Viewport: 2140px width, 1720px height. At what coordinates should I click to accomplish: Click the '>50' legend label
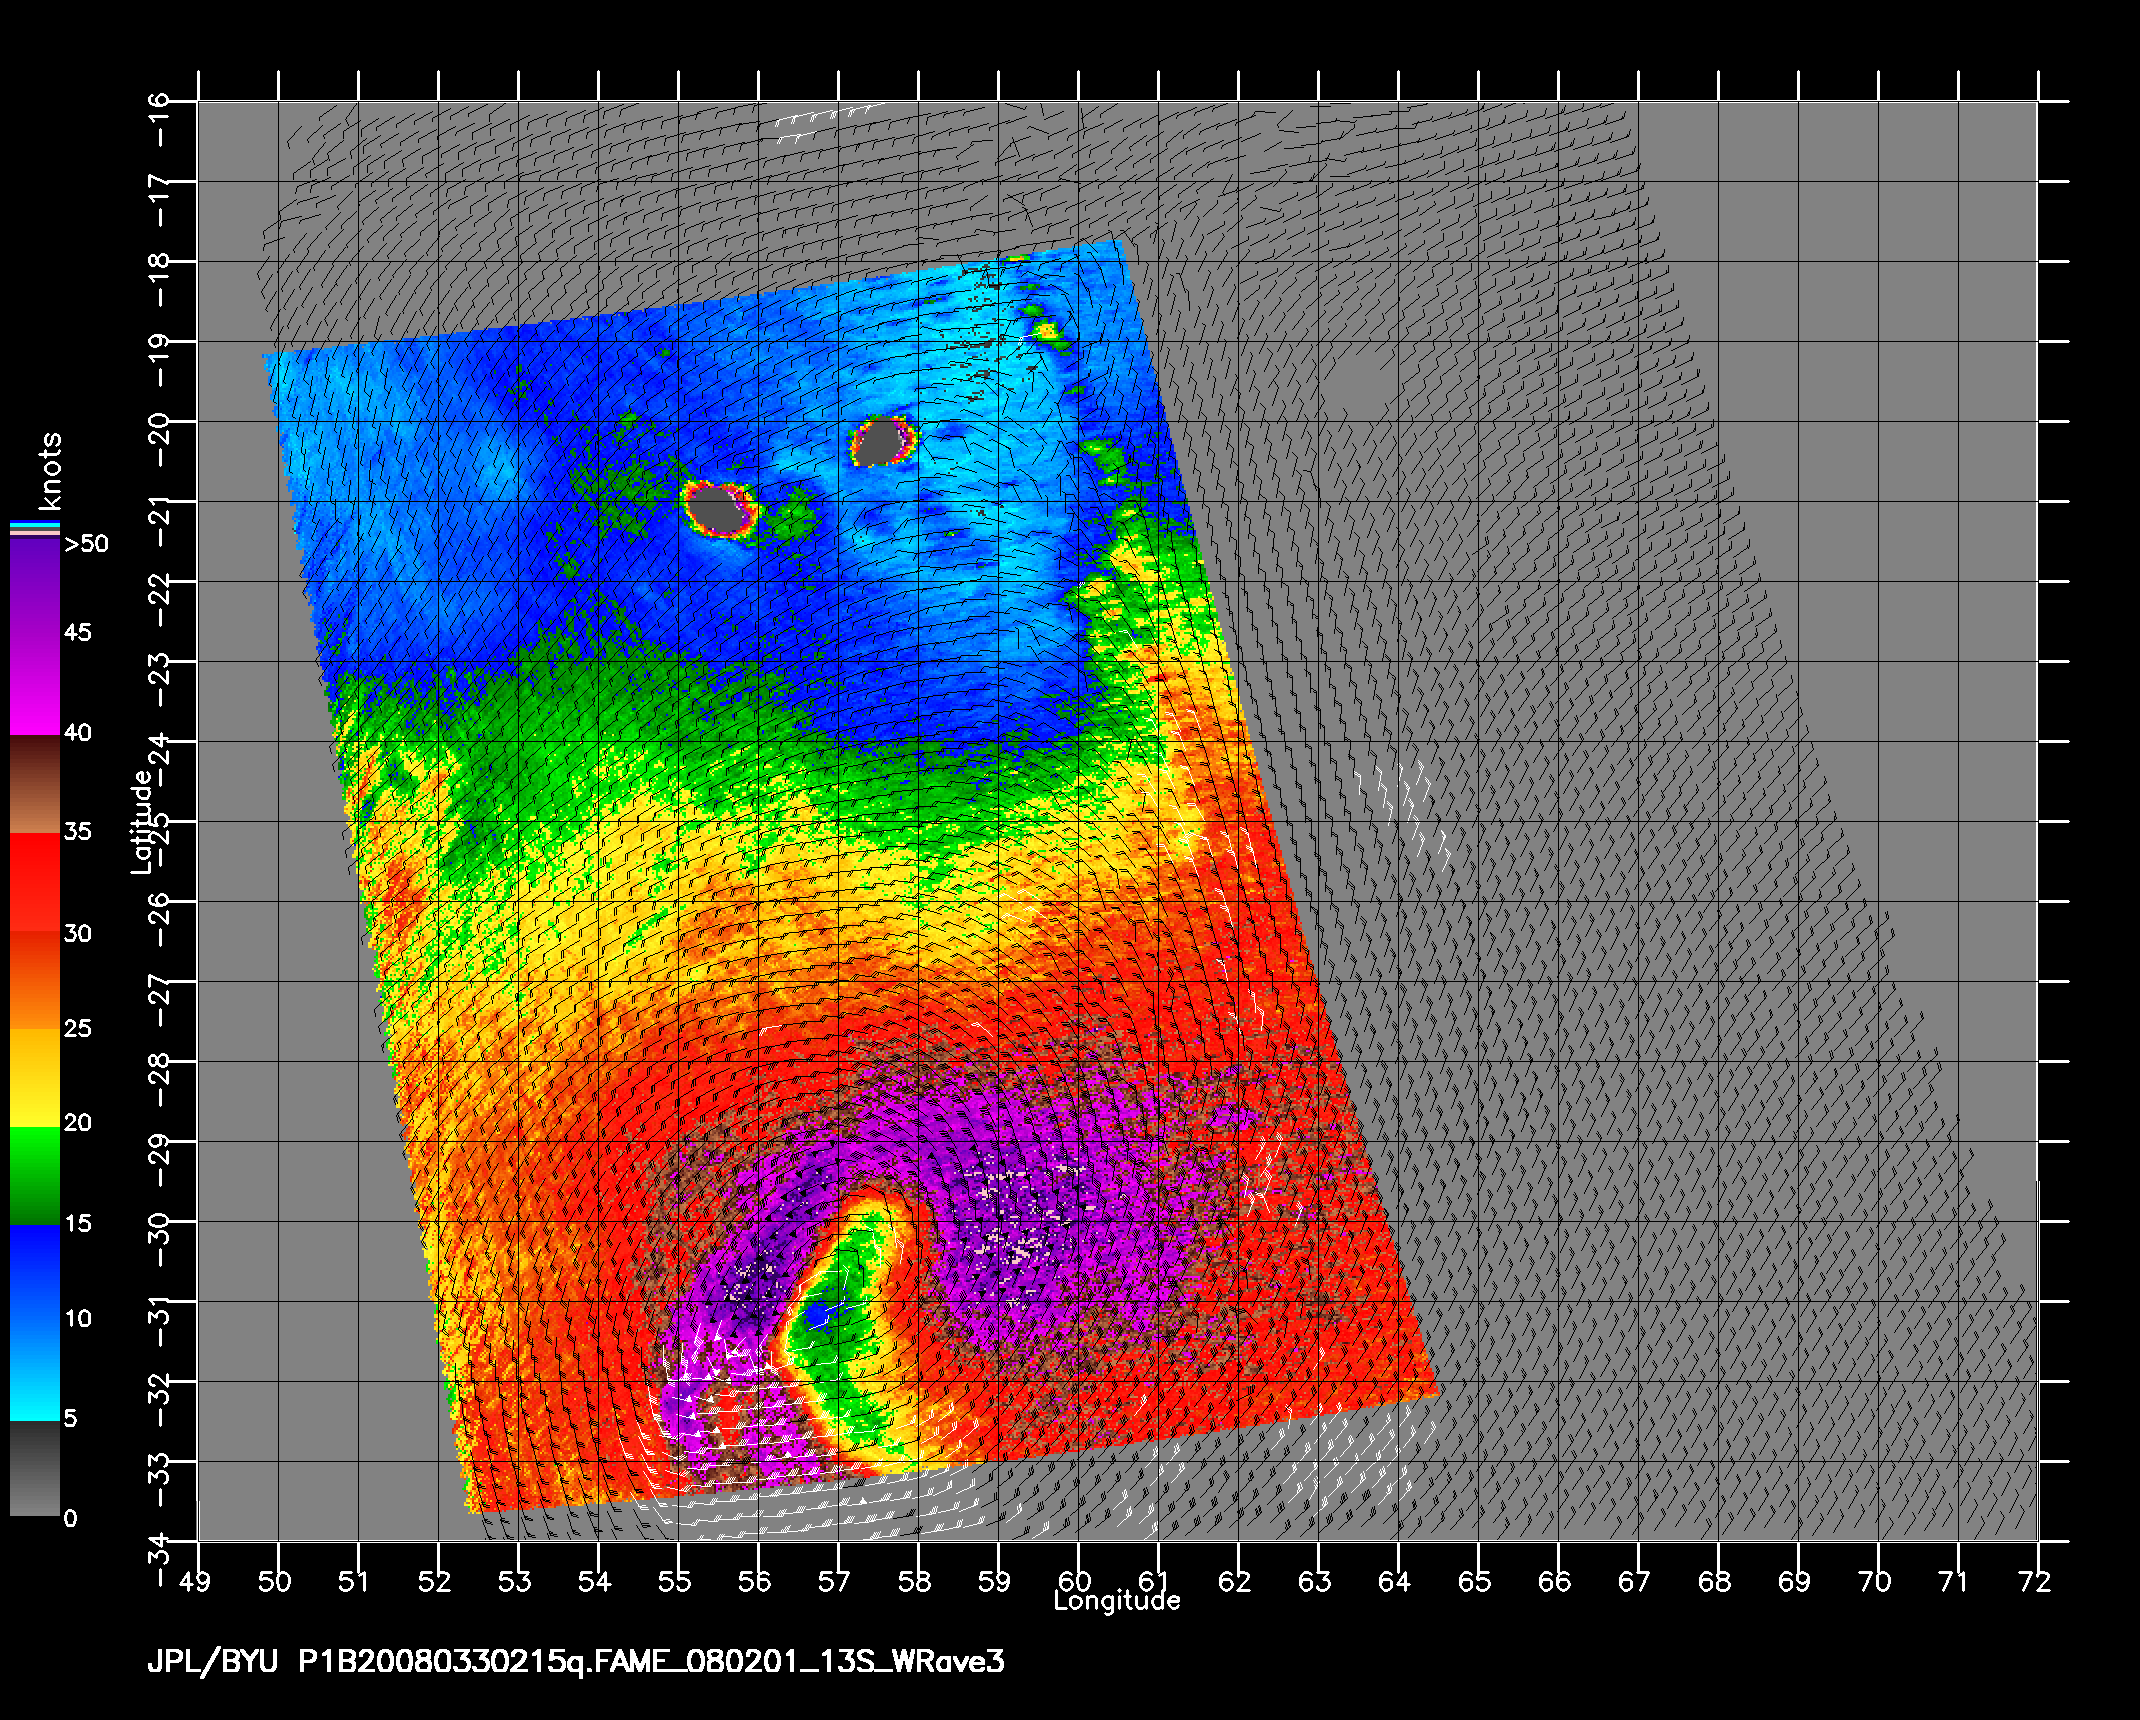(86, 544)
